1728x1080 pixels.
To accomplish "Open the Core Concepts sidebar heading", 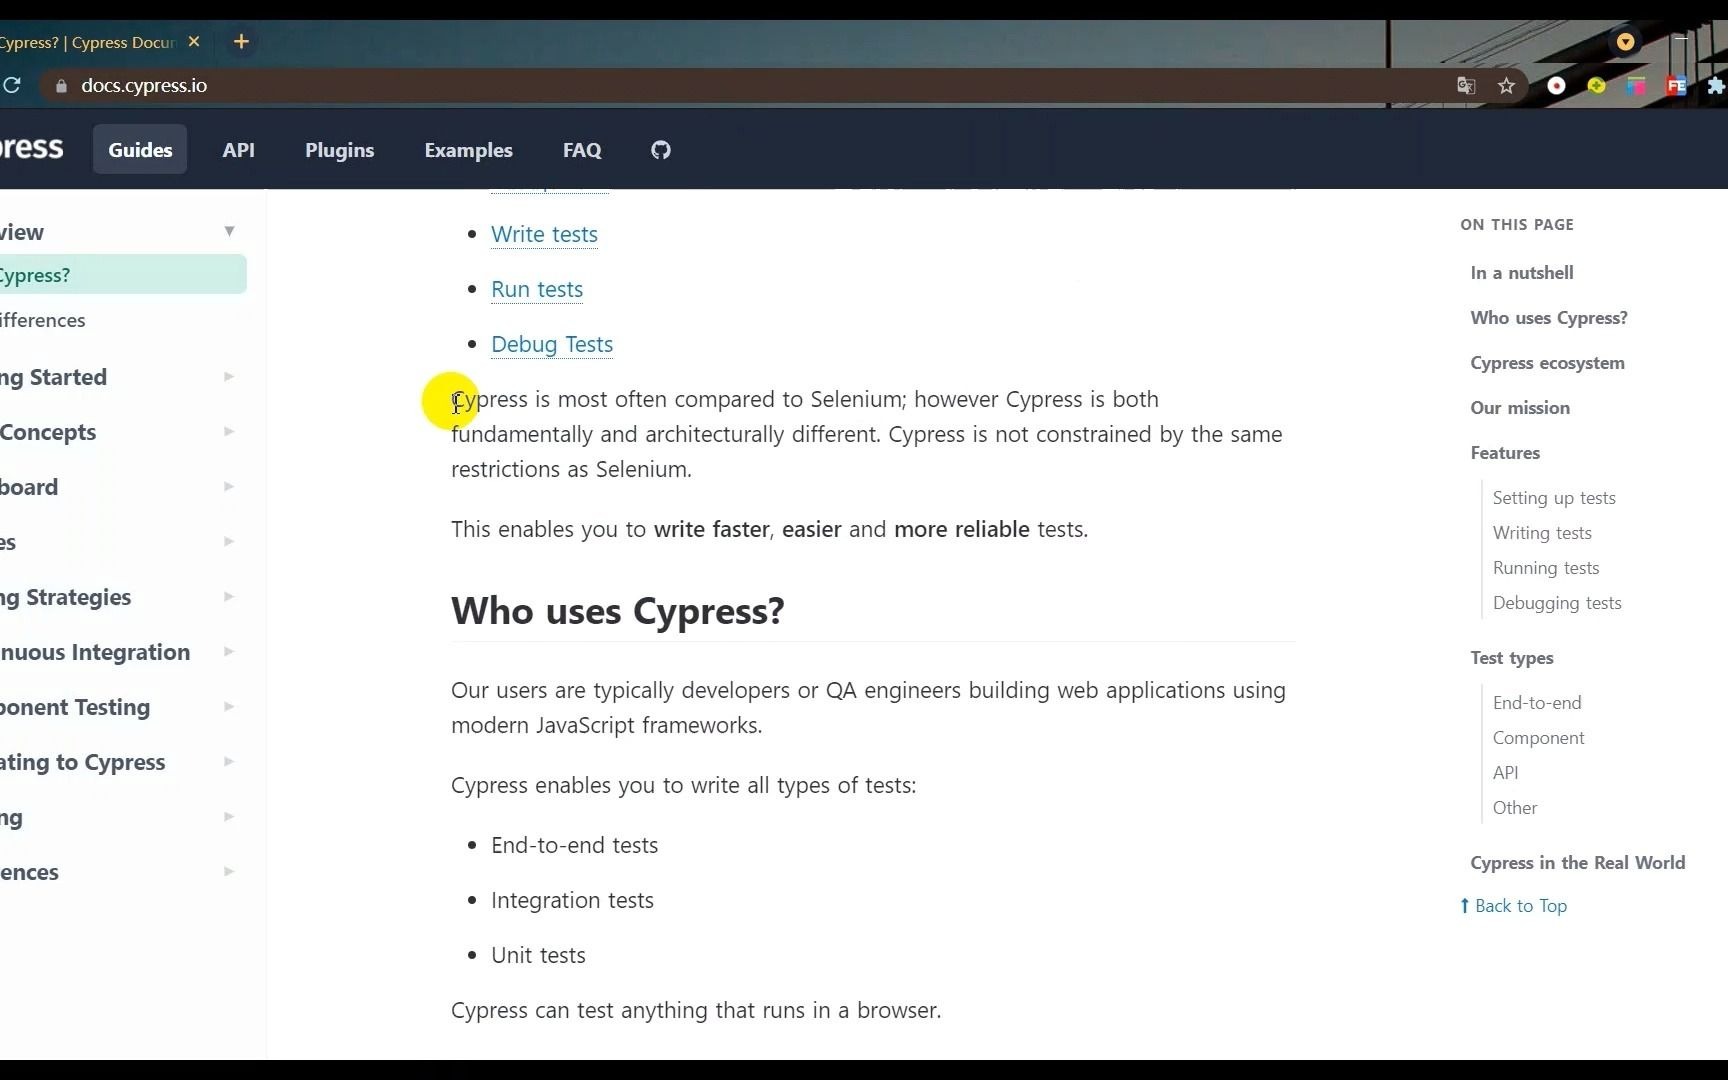I will click(x=48, y=433).
